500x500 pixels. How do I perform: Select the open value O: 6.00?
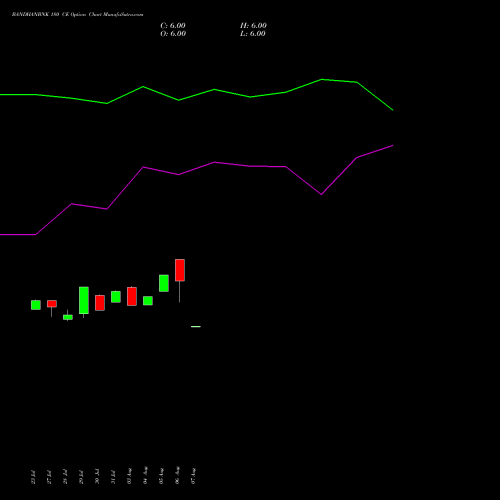click(173, 34)
